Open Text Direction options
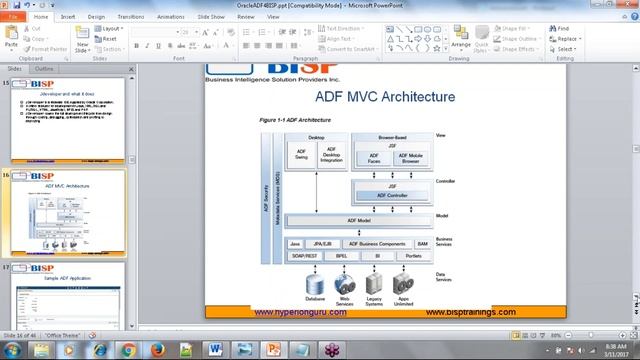Screen dimensions: 640x360 click(341, 29)
